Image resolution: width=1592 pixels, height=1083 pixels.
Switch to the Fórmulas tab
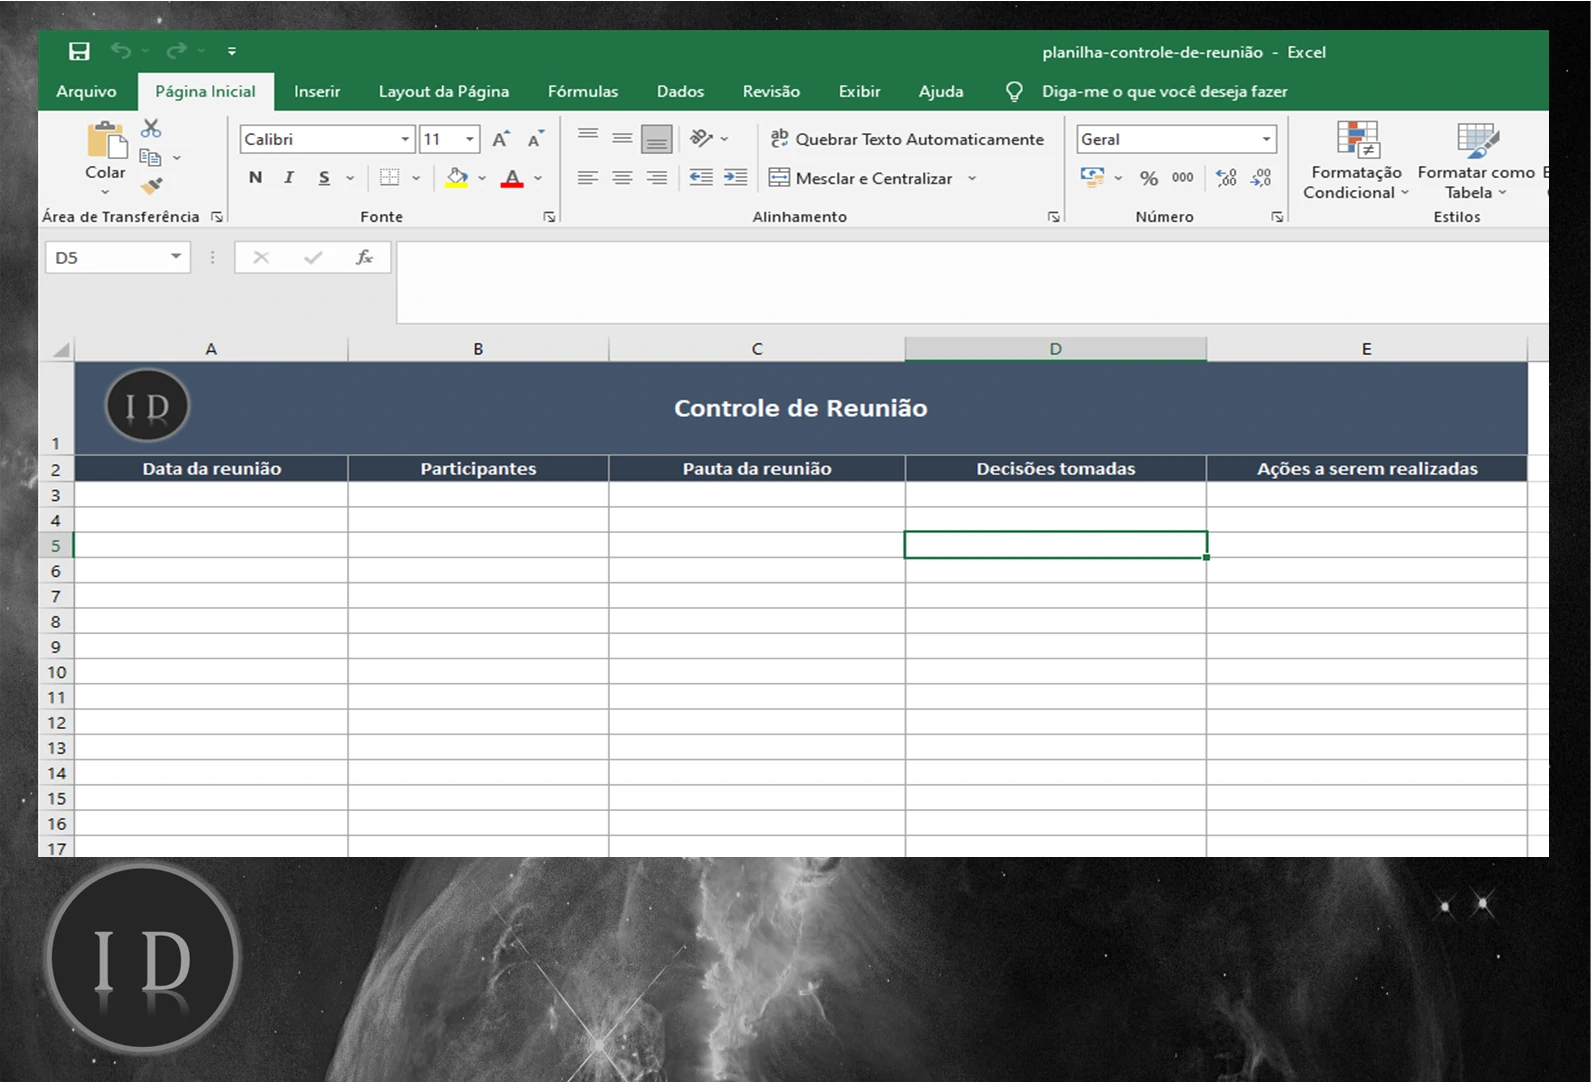point(583,91)
